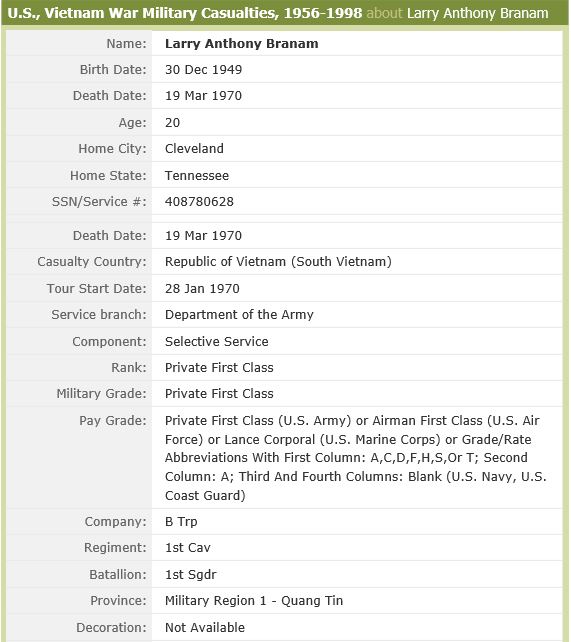Image resolution: width=571 pixels, height=642 pixels.
Task: Click the age value 20
Action: point(172,122)
